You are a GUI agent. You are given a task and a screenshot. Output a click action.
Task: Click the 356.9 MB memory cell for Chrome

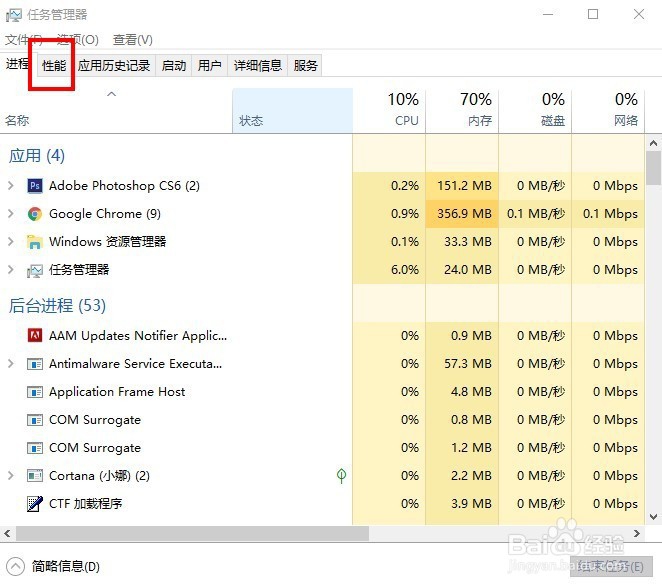tap(462, 214)
